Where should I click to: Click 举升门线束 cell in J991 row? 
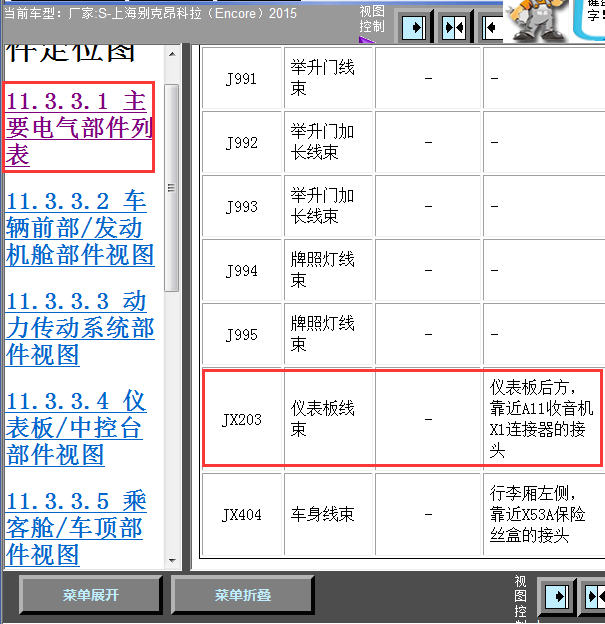[x=328, y=78]
